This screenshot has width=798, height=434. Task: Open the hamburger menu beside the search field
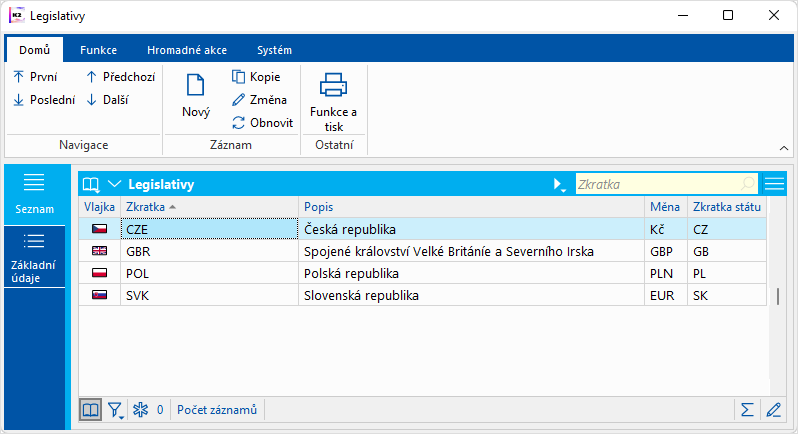[x=774, y=184]
